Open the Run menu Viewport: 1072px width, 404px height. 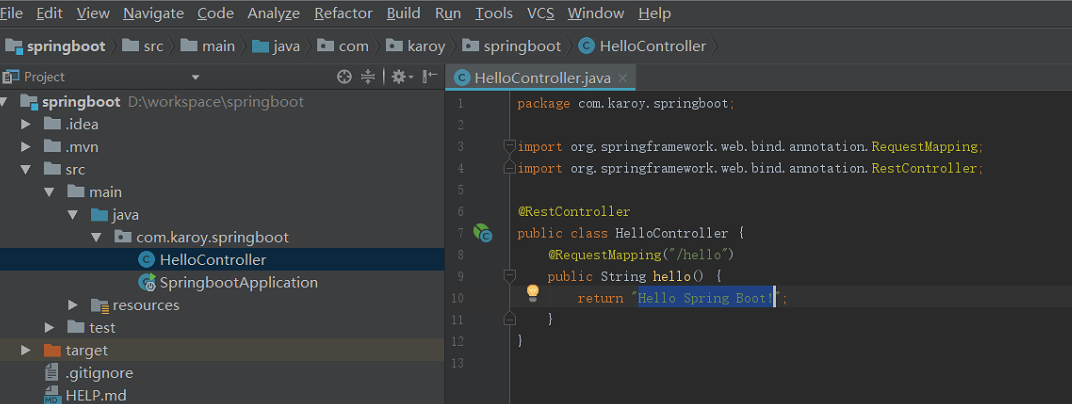click(x=448, y=13)
